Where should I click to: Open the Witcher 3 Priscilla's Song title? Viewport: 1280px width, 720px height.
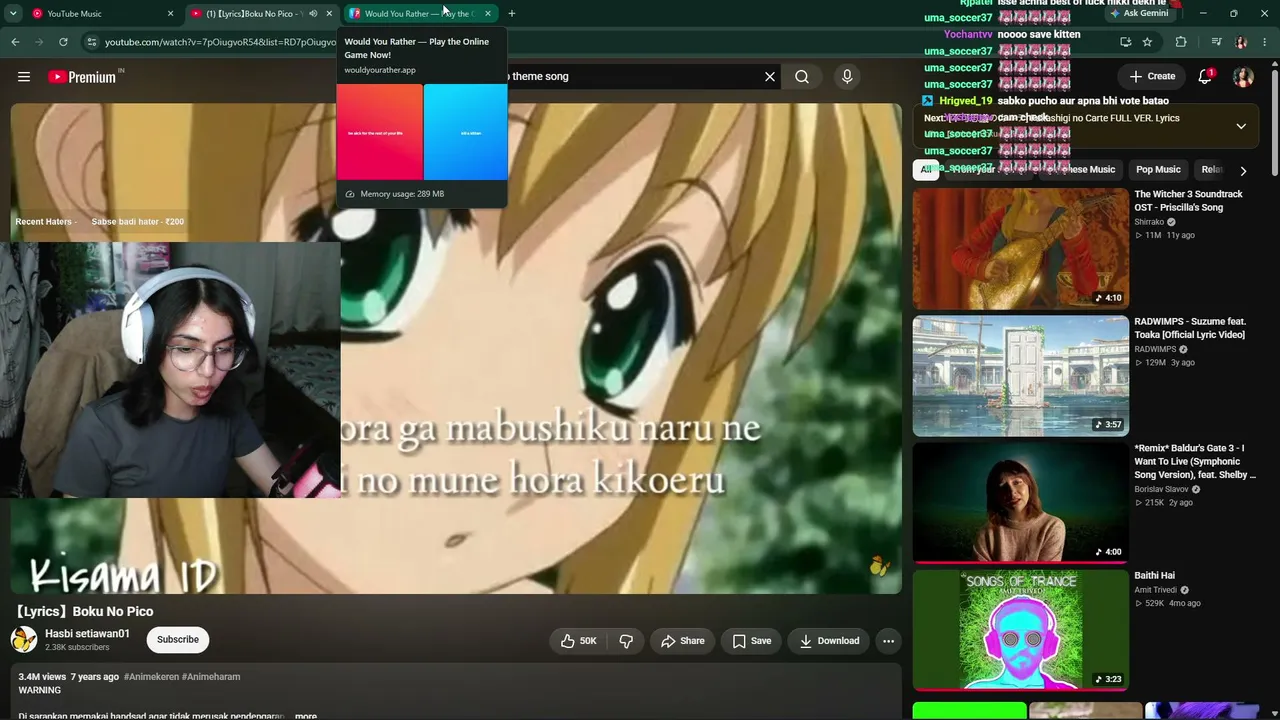click(1188, 201)
